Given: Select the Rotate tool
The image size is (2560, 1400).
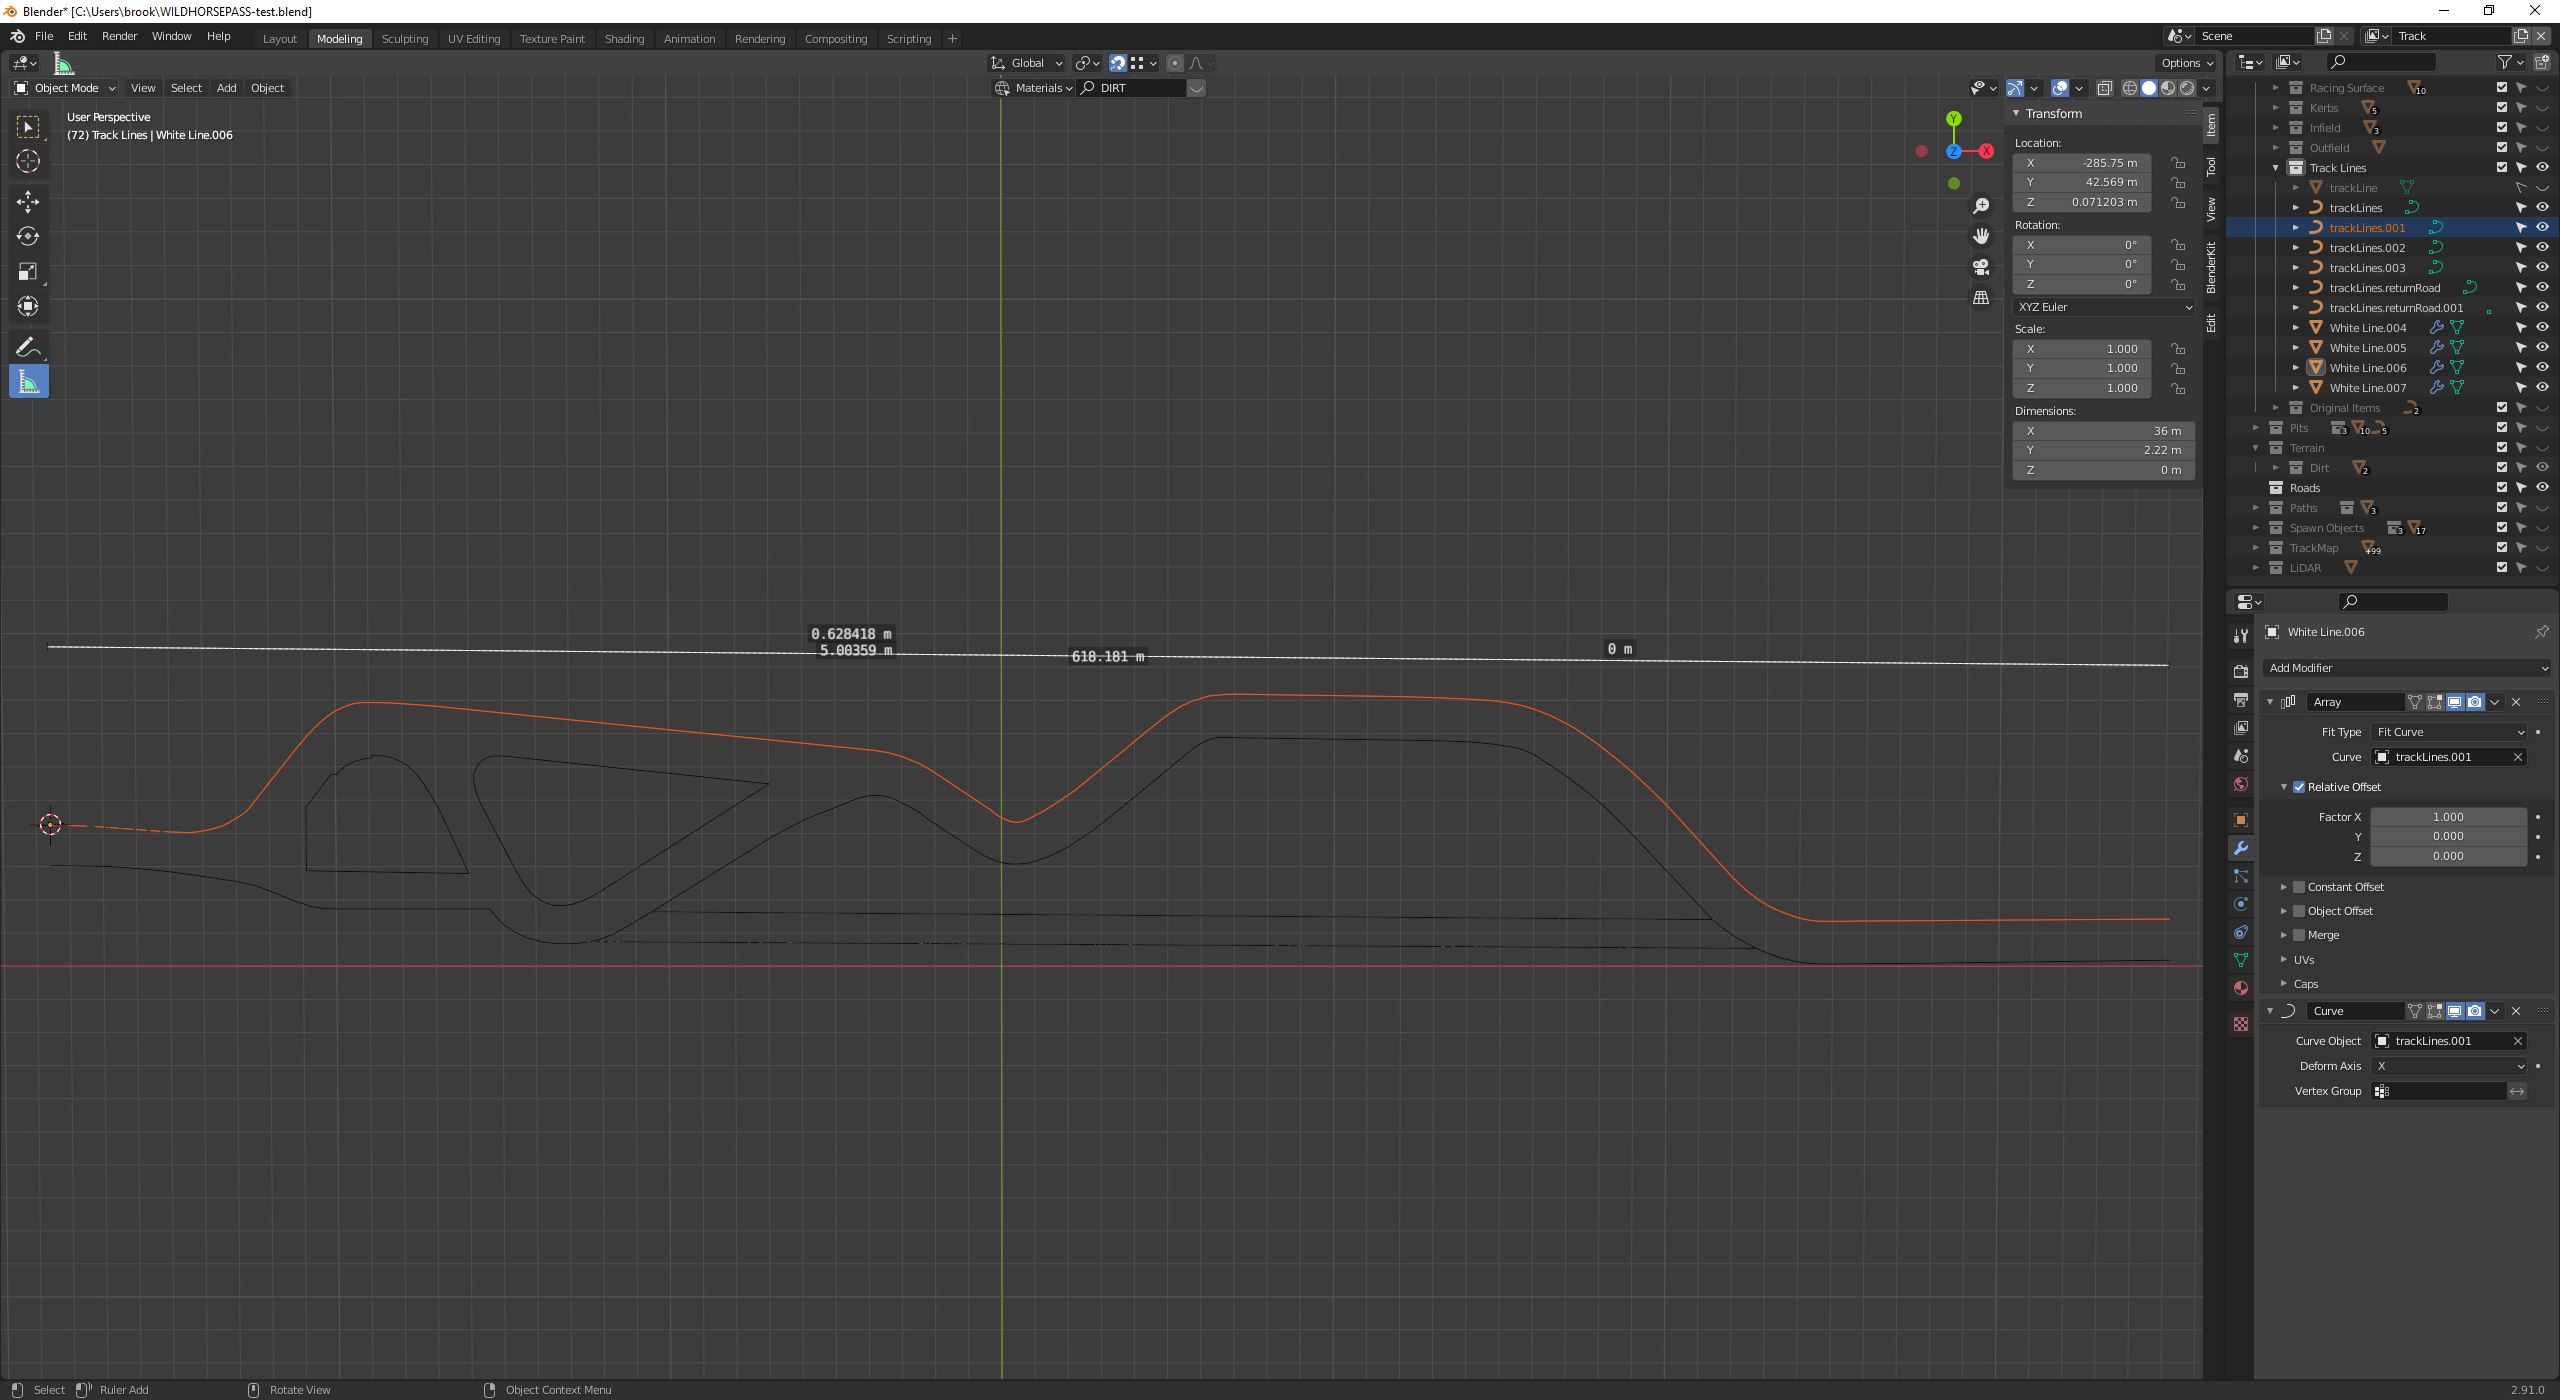Looking at the screenshot, I should click(27, 236).
